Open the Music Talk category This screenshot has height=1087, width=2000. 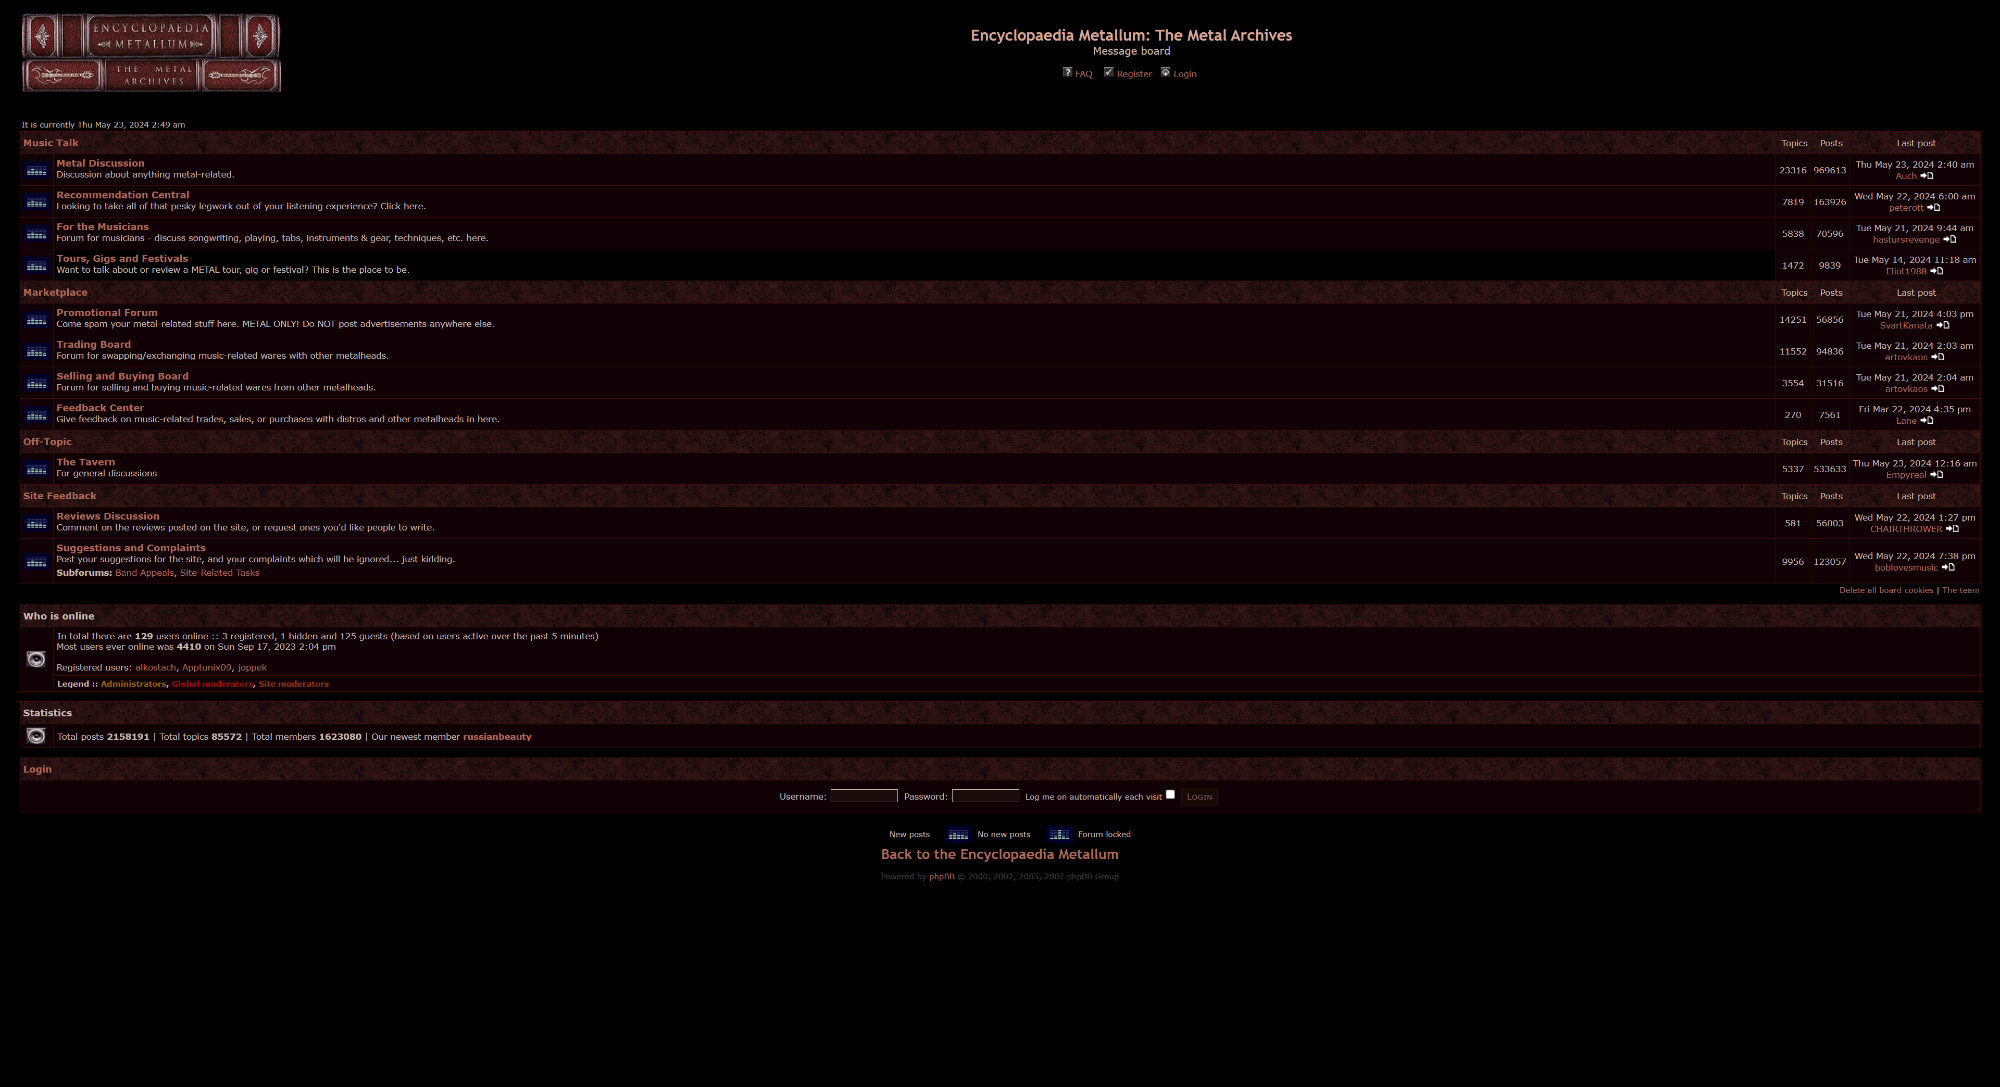51,143
